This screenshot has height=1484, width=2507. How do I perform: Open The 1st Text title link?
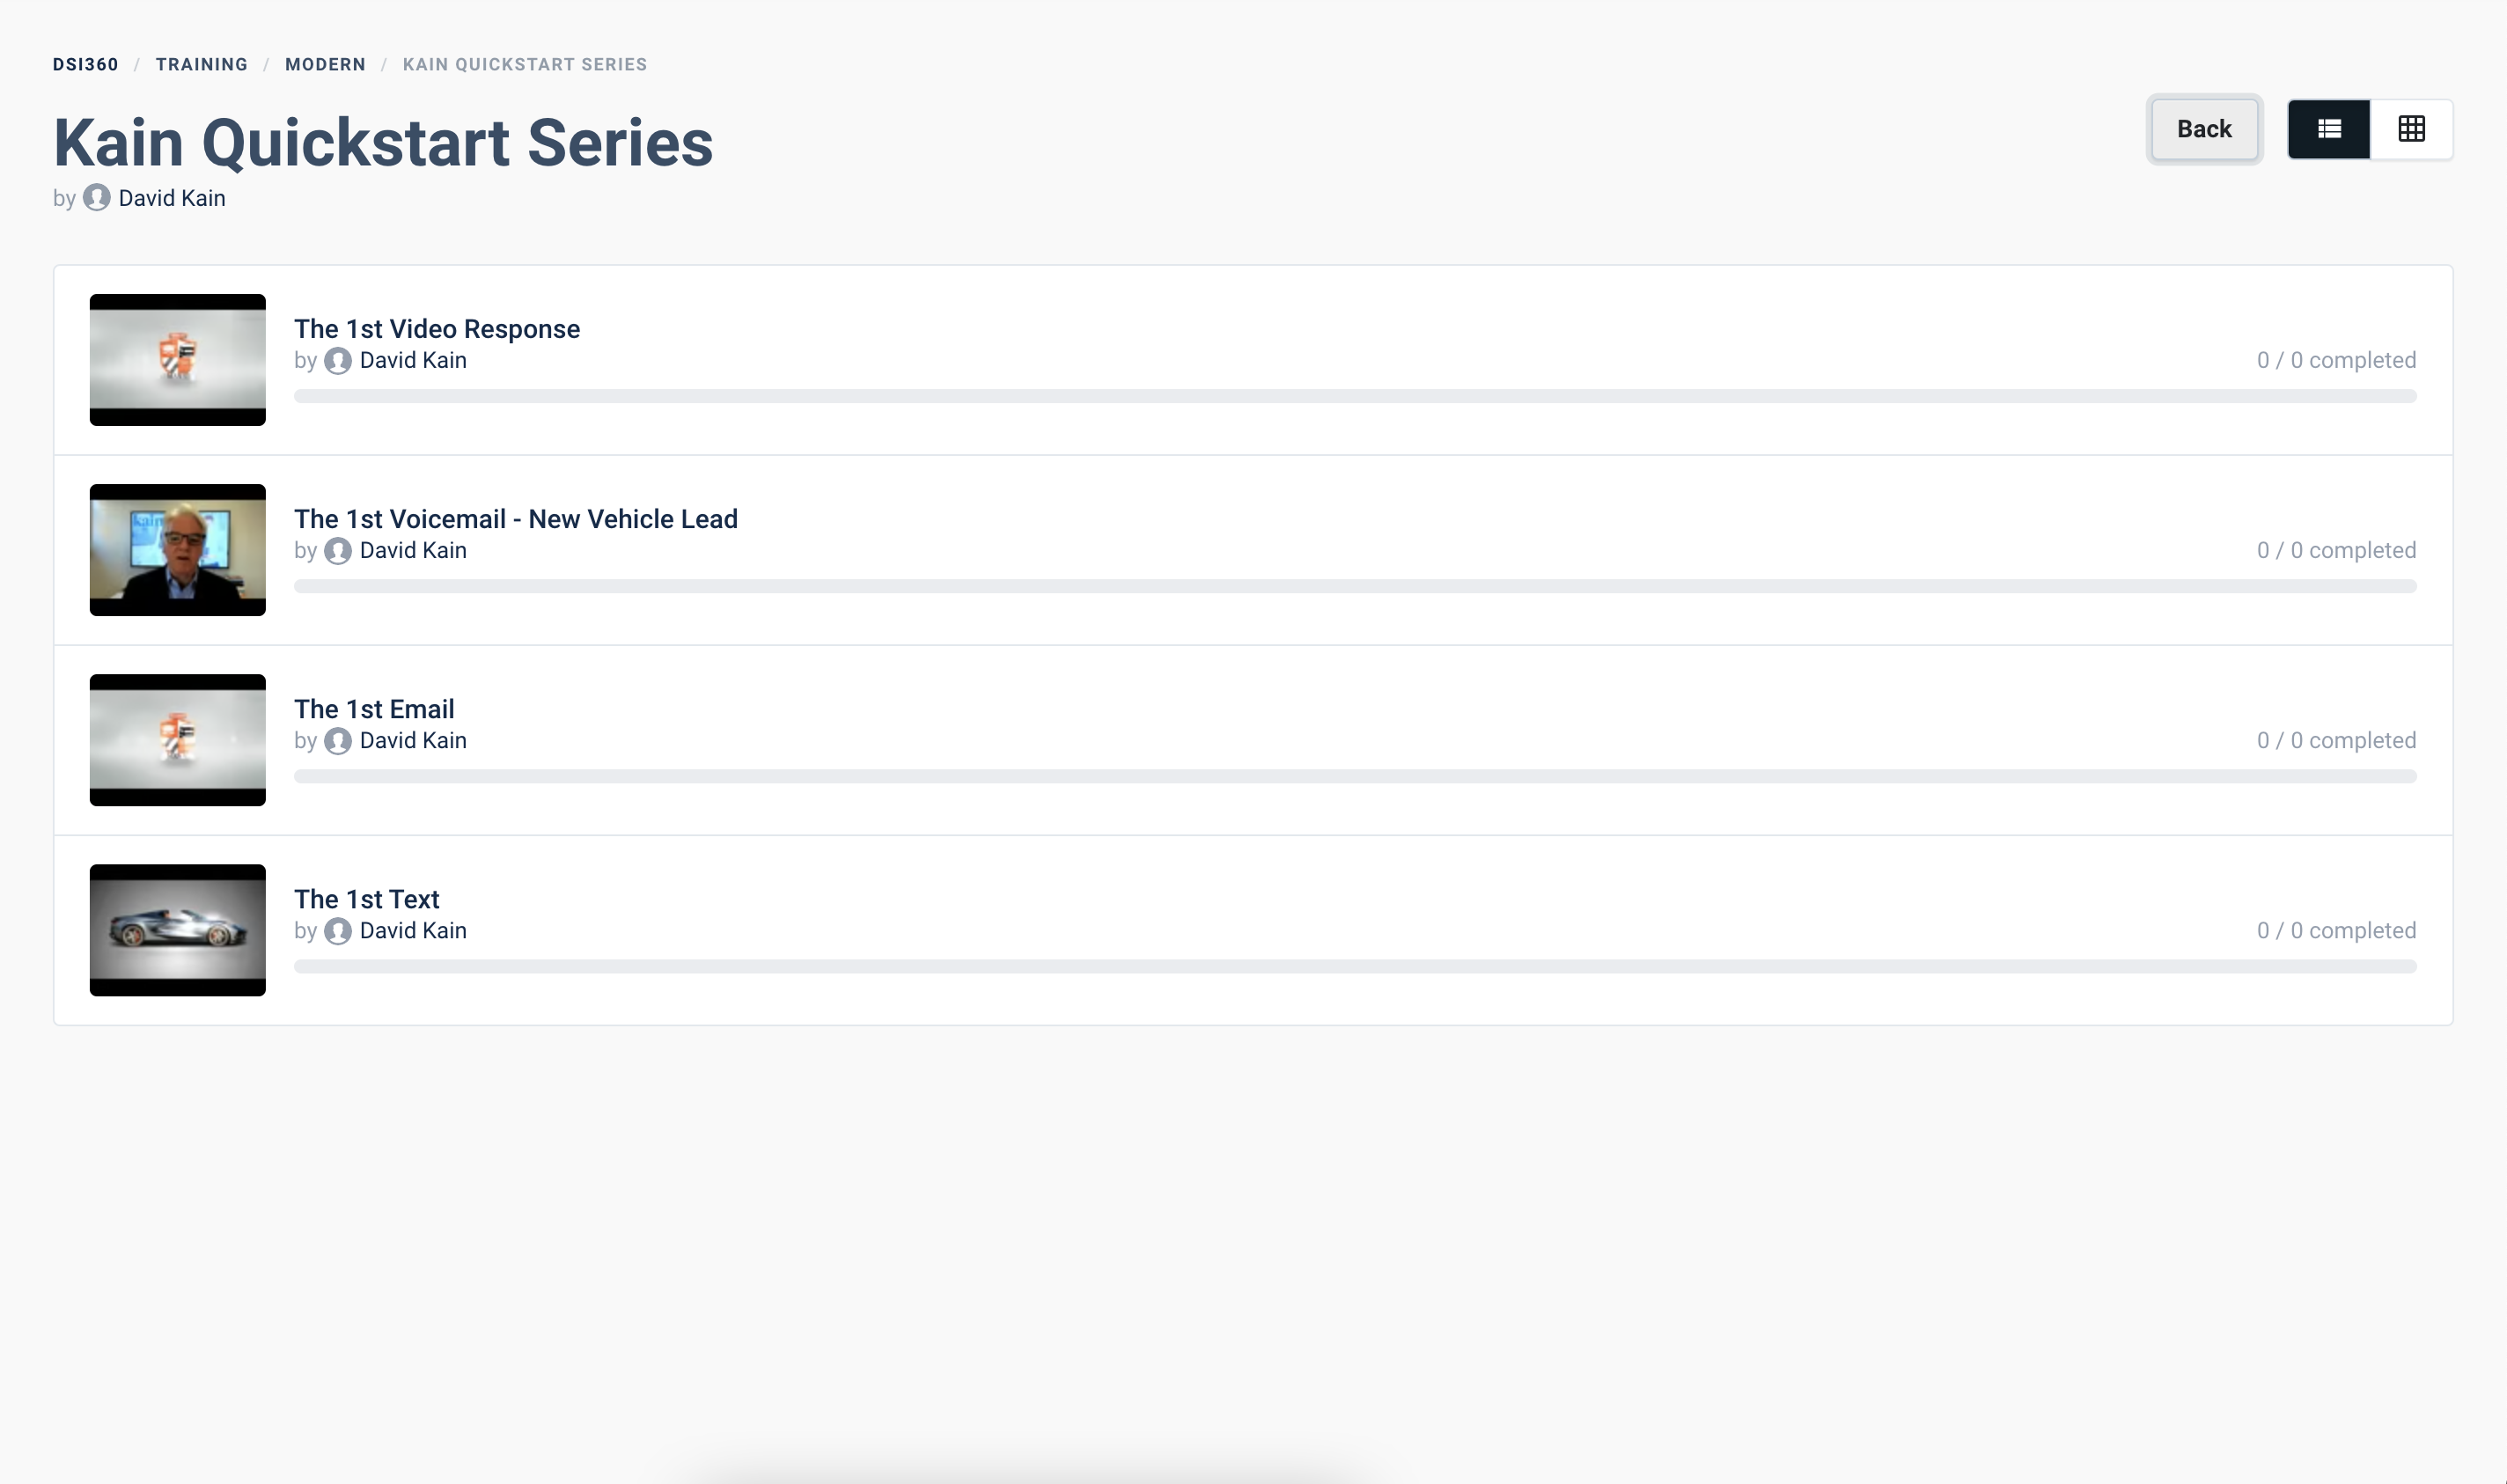367,899
